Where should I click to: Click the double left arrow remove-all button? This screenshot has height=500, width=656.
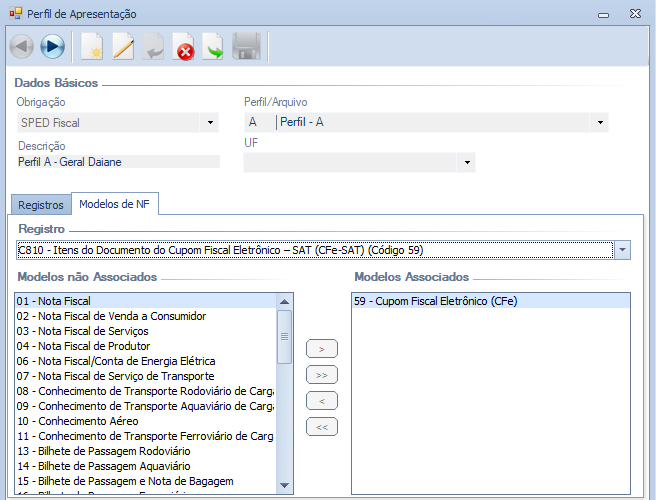pos(321,427)
